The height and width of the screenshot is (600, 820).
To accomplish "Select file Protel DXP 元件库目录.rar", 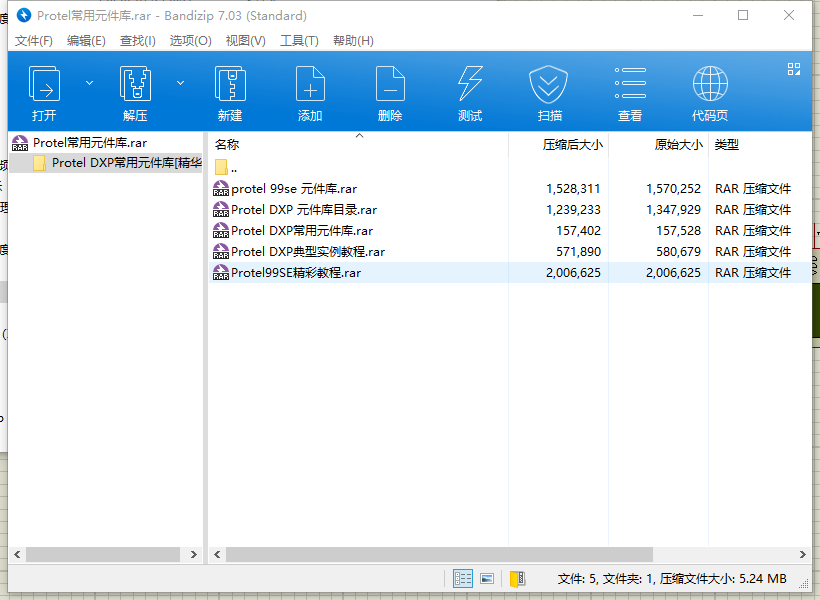I will click(x=304, y=210).
